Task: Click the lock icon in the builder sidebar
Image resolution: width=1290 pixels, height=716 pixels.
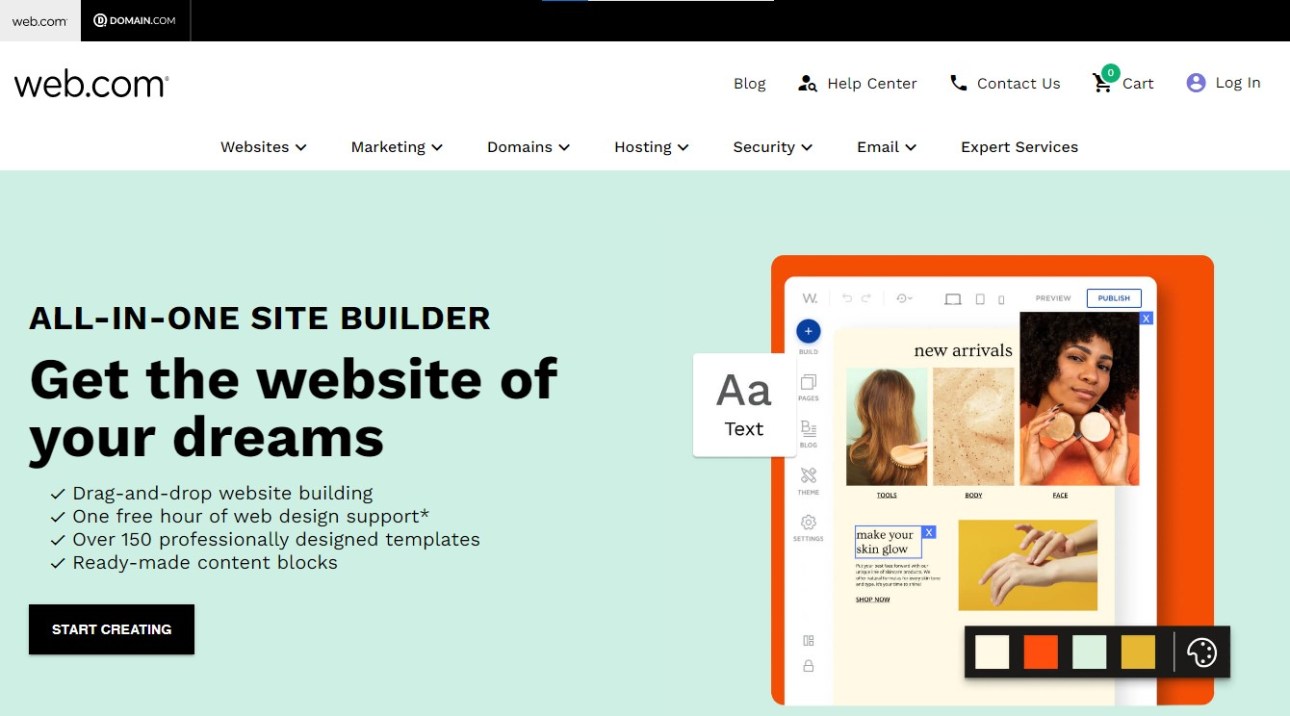Action: [x=808, y=666]
